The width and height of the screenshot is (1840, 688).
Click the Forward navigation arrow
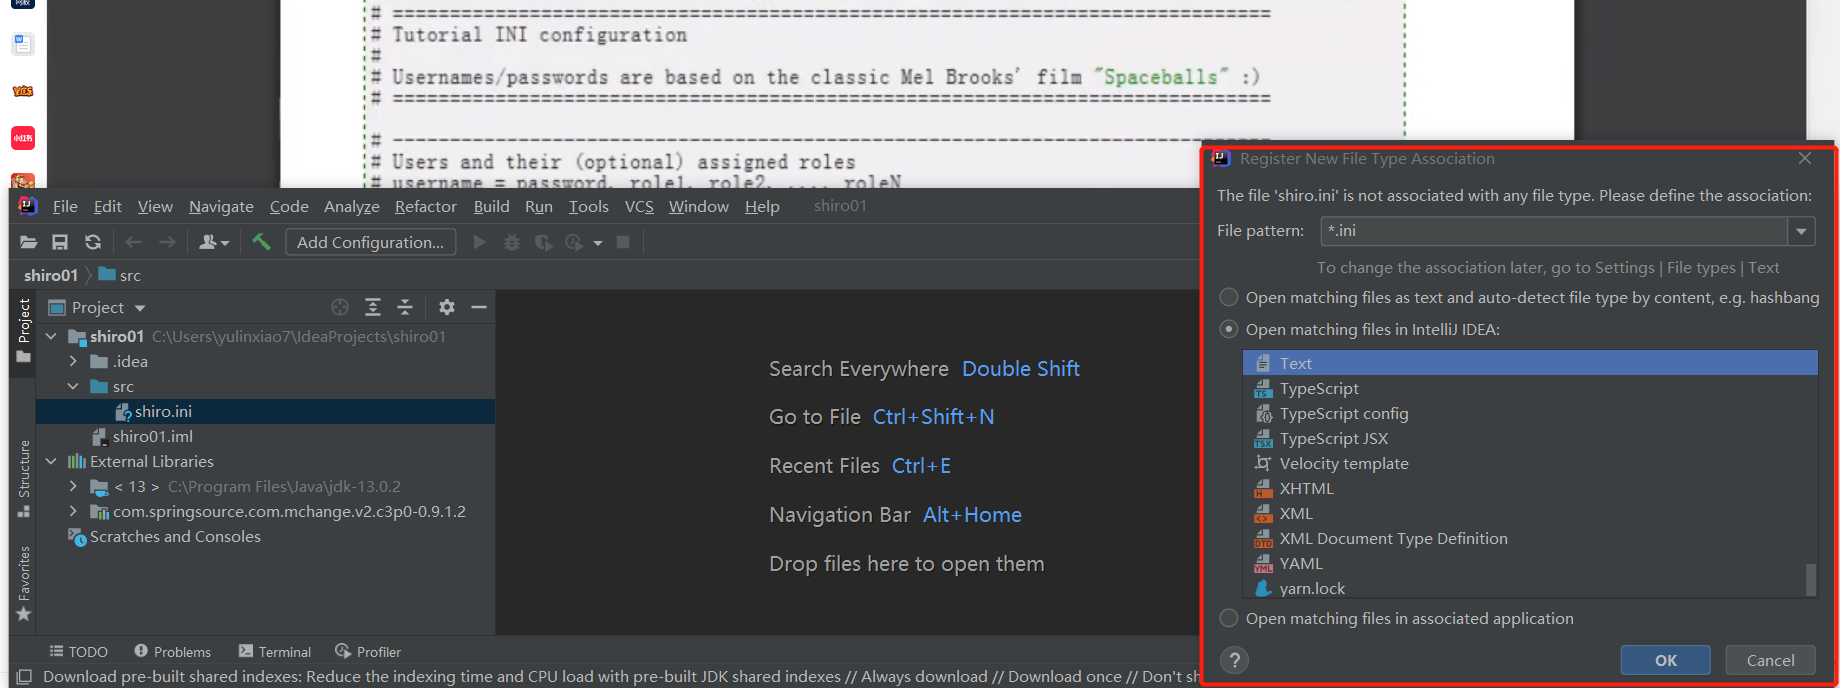[167, 242]
